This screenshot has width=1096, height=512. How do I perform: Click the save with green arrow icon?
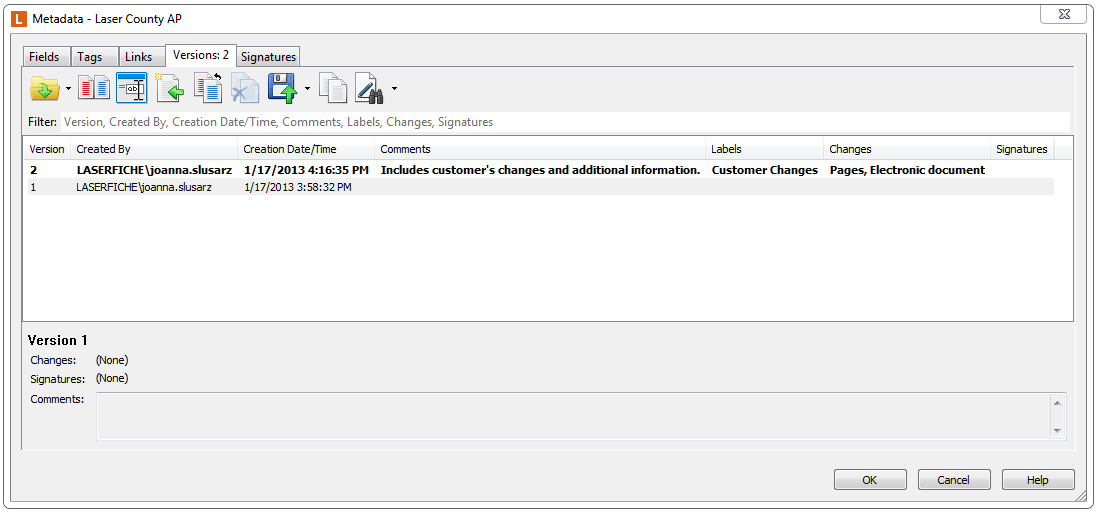click(x=283, y=89)
